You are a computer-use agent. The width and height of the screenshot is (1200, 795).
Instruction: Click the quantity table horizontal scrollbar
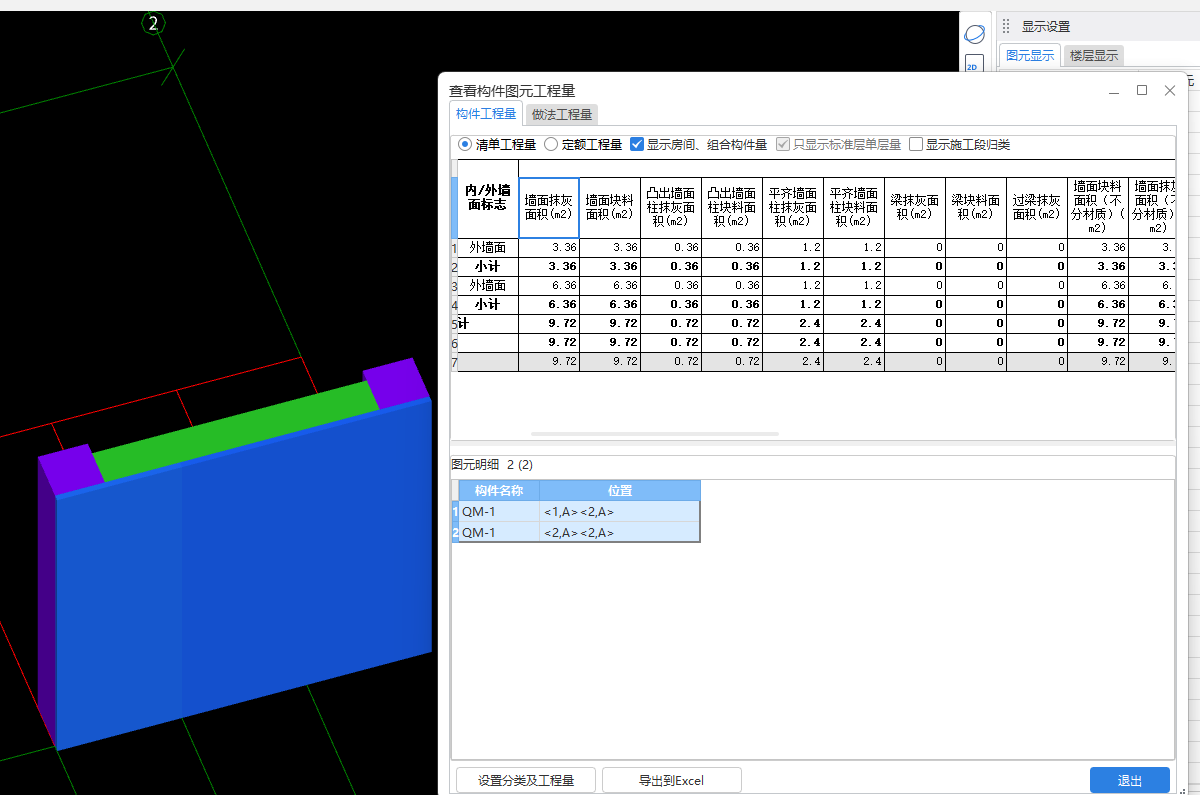(654, 434)
